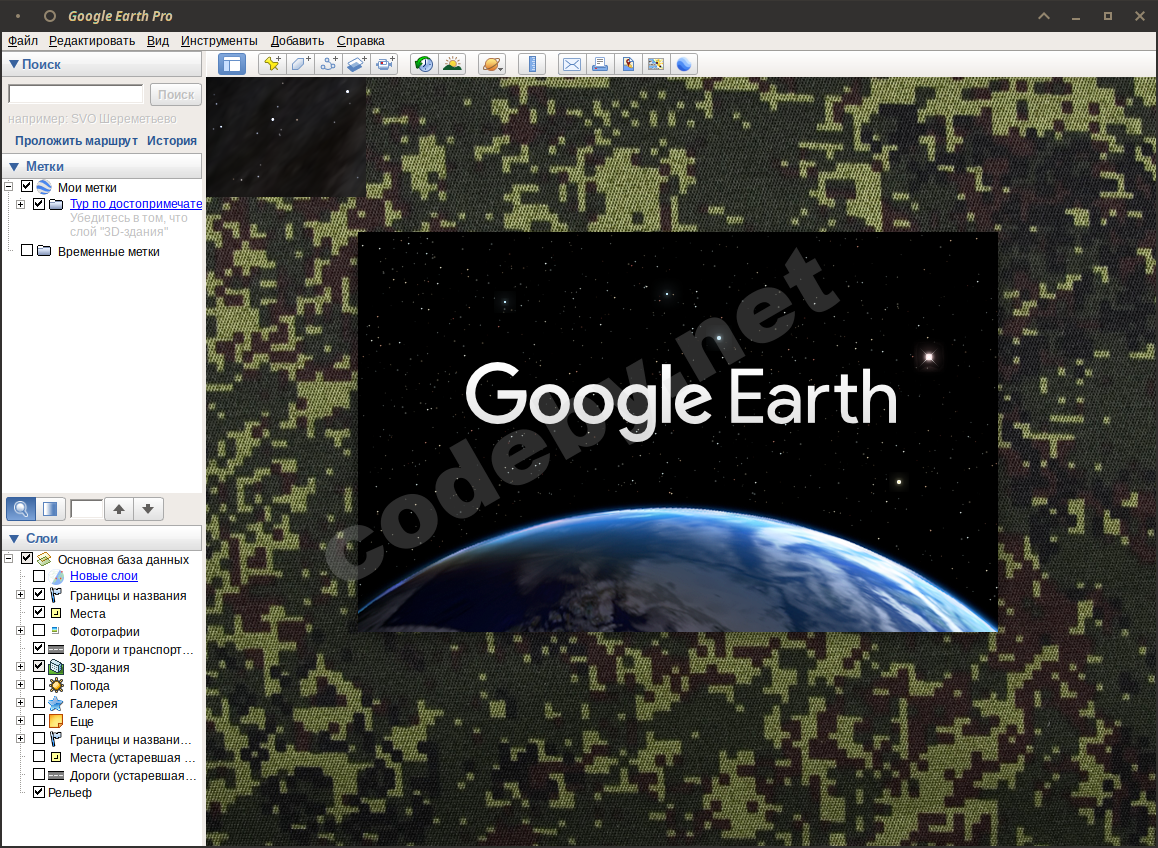Click the magnifier search button in Places panel
The height and width of the screenshot is (848, 1158).
point(21,509)
